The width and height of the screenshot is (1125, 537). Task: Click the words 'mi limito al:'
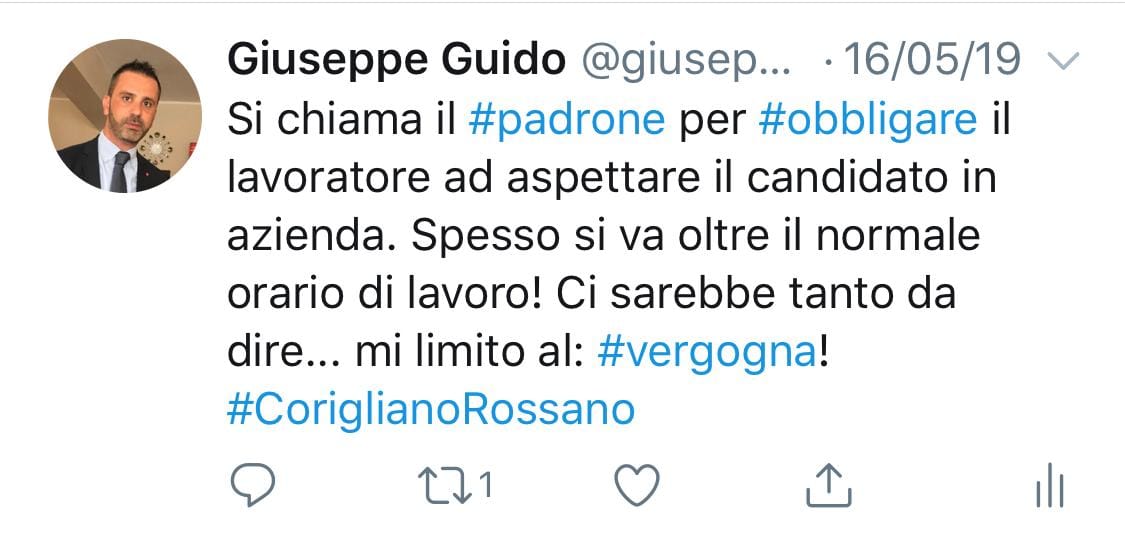pos(468,353)
